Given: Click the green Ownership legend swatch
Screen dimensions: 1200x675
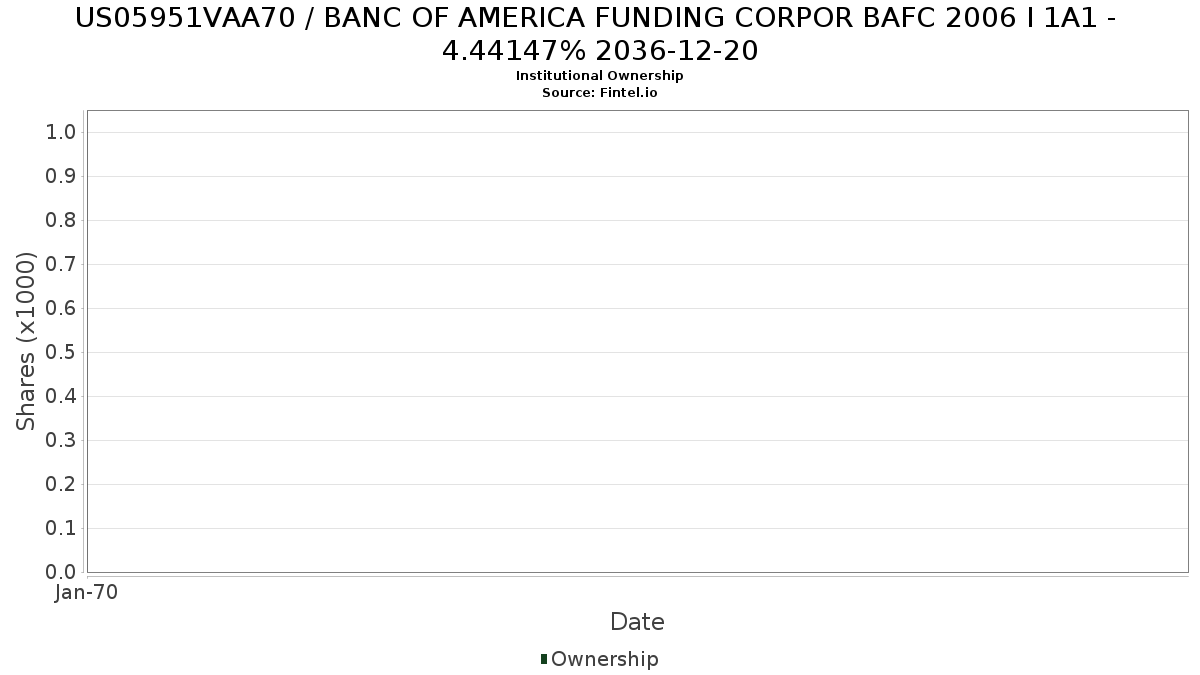Looking at the screenshot, I should (544, 659).
